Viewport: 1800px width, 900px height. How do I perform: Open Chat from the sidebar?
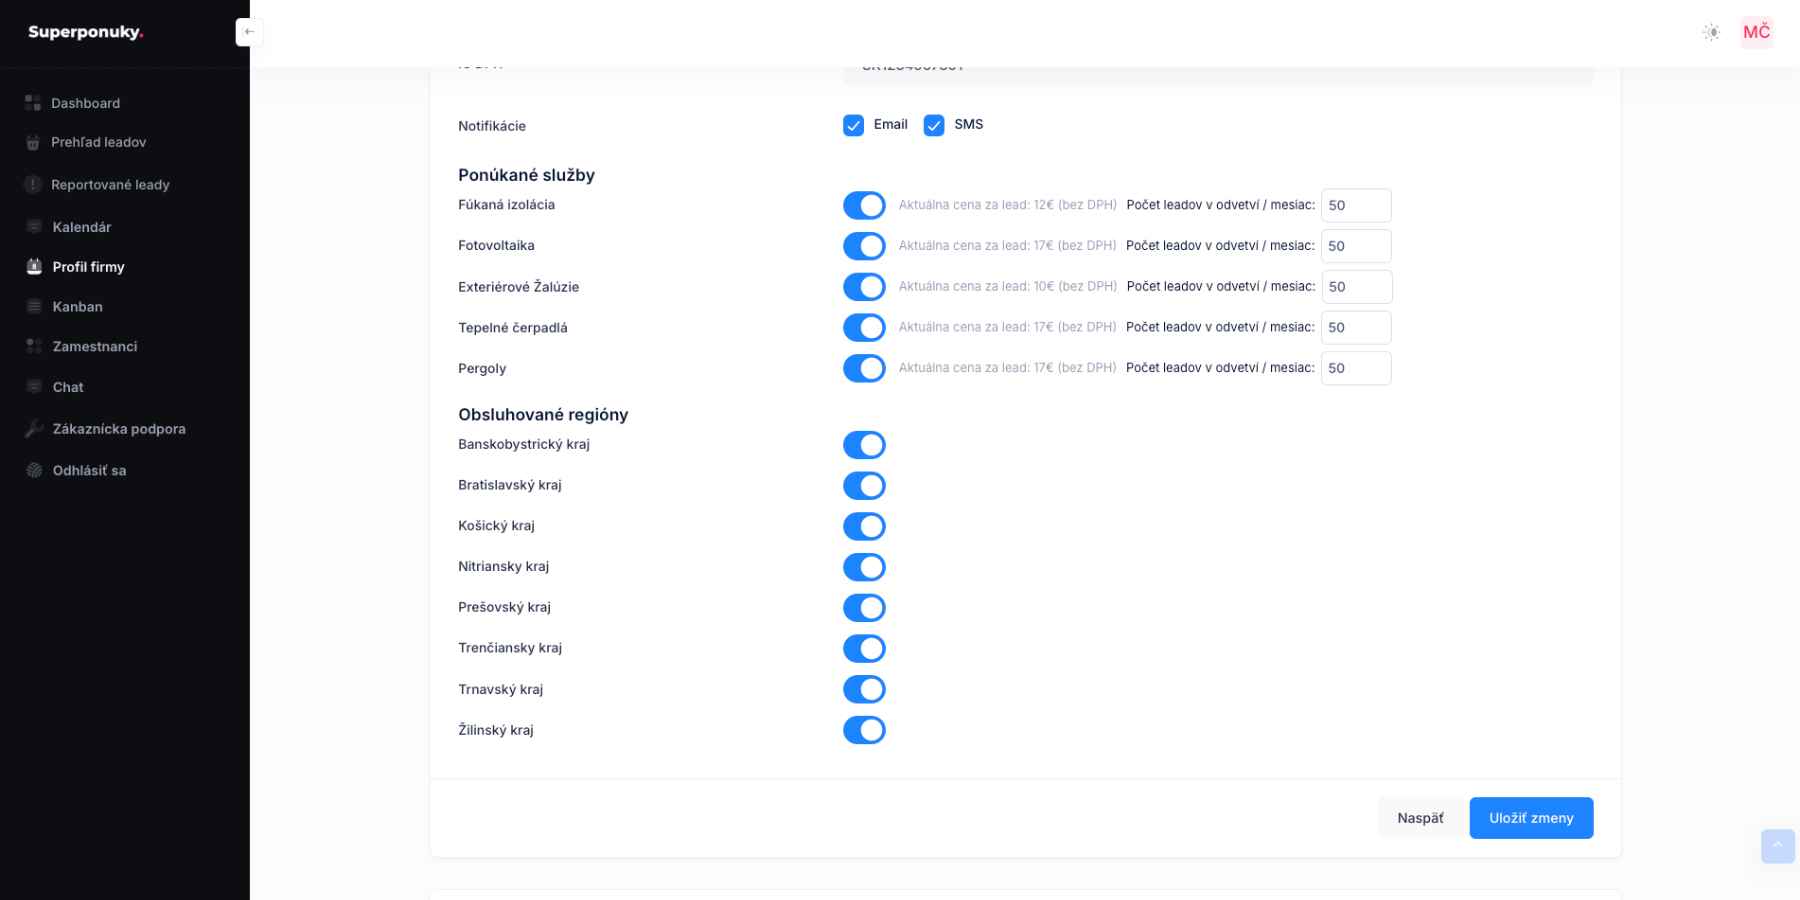click(68, 387)
